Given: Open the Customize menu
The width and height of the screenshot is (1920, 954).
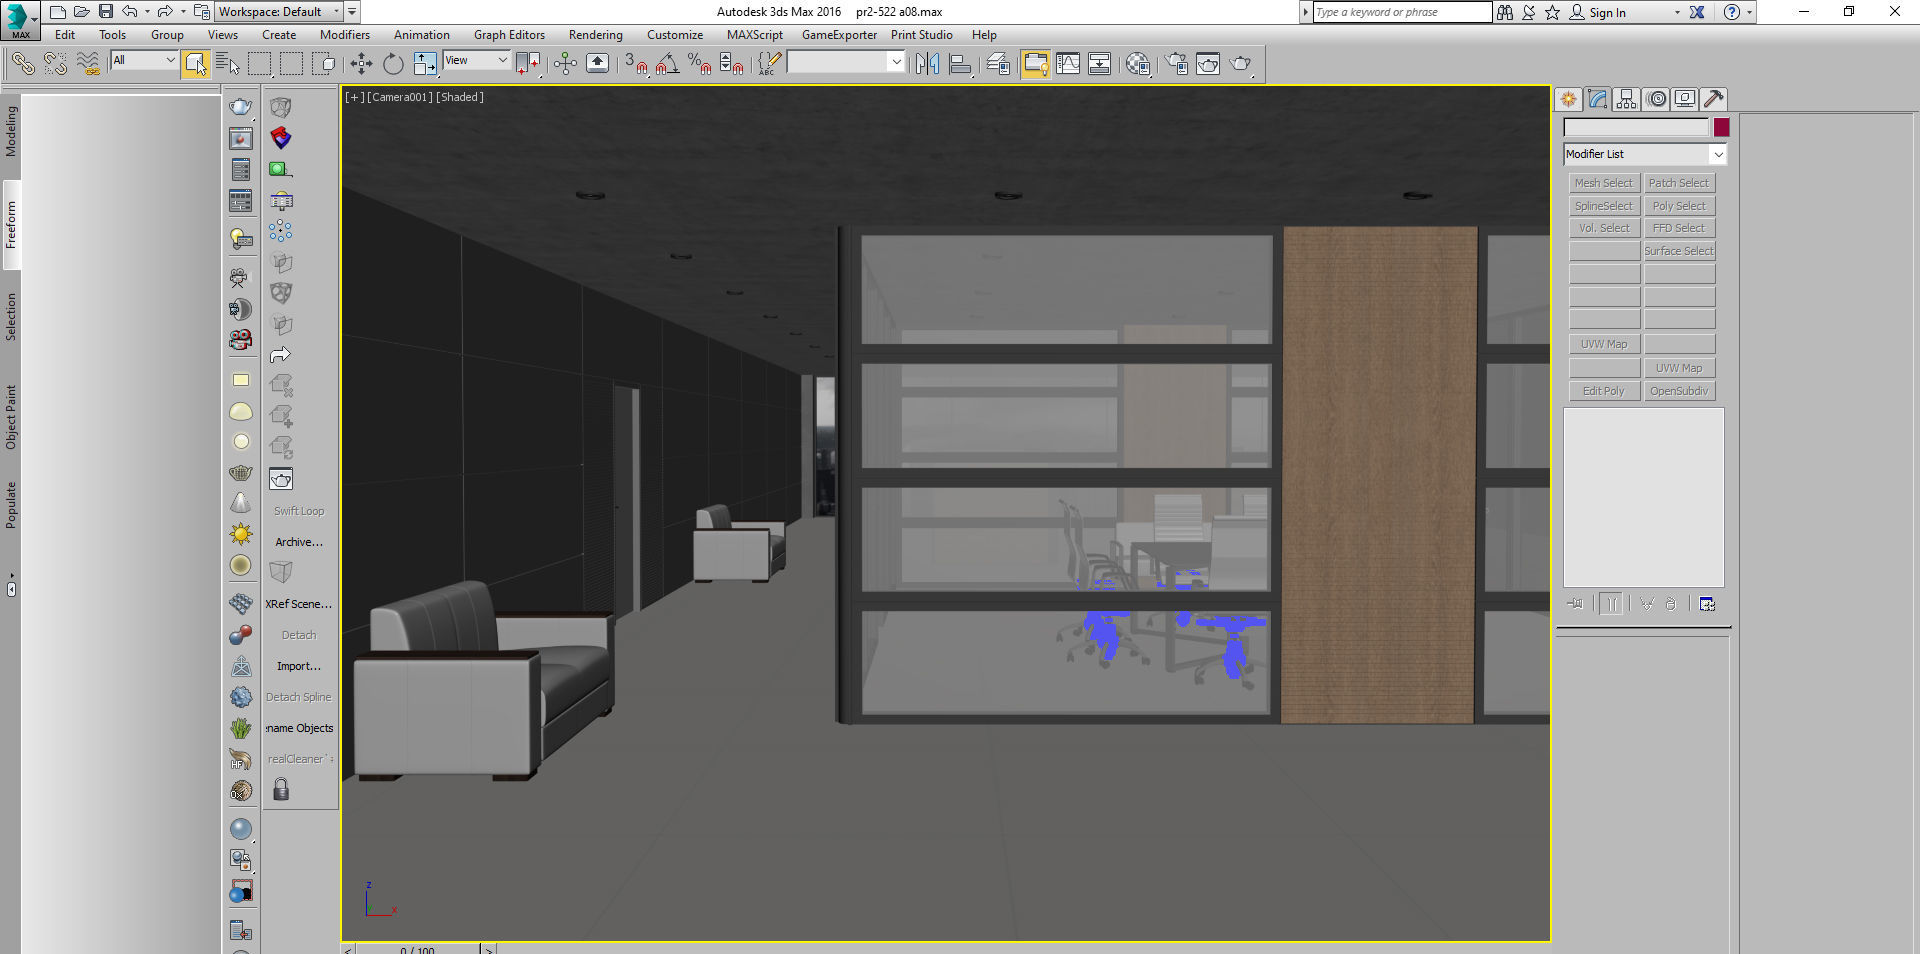Looking at the screenshot, I should pyautogui.click(x=675, y=35).
